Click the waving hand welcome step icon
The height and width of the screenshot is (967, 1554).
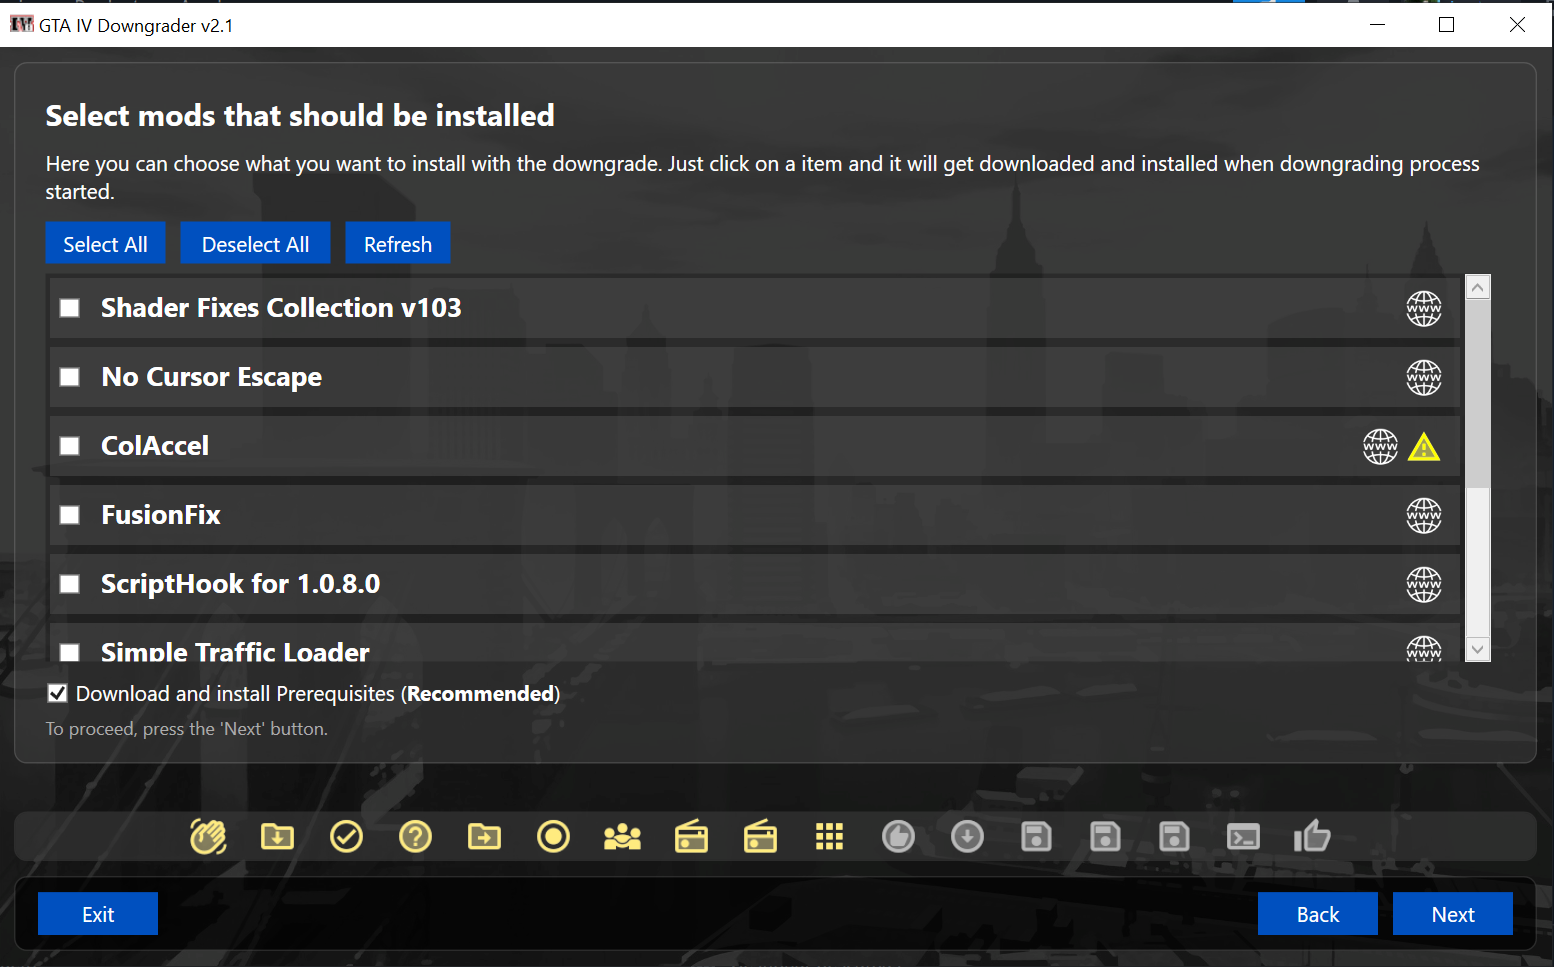[208, 836]
